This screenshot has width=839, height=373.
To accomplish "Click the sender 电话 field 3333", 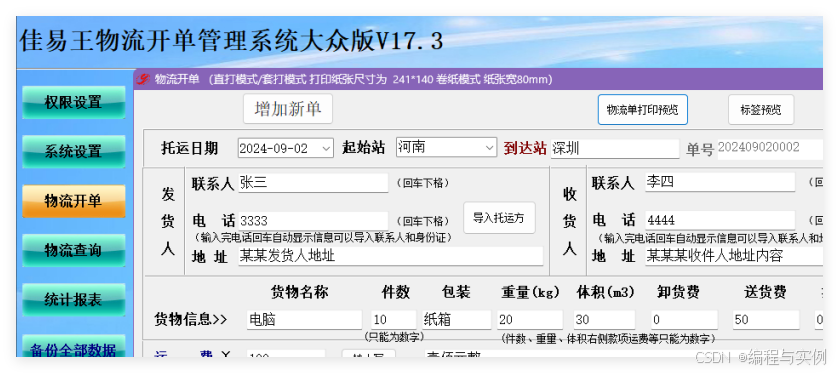I will 313,220.
